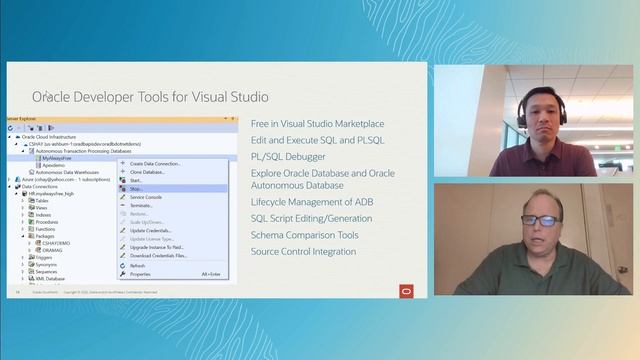Image resolution: width=640 pixels, height=360 pixels.
Task: Click the Connect to Server toolbar icon
Action: click(40, 128)
